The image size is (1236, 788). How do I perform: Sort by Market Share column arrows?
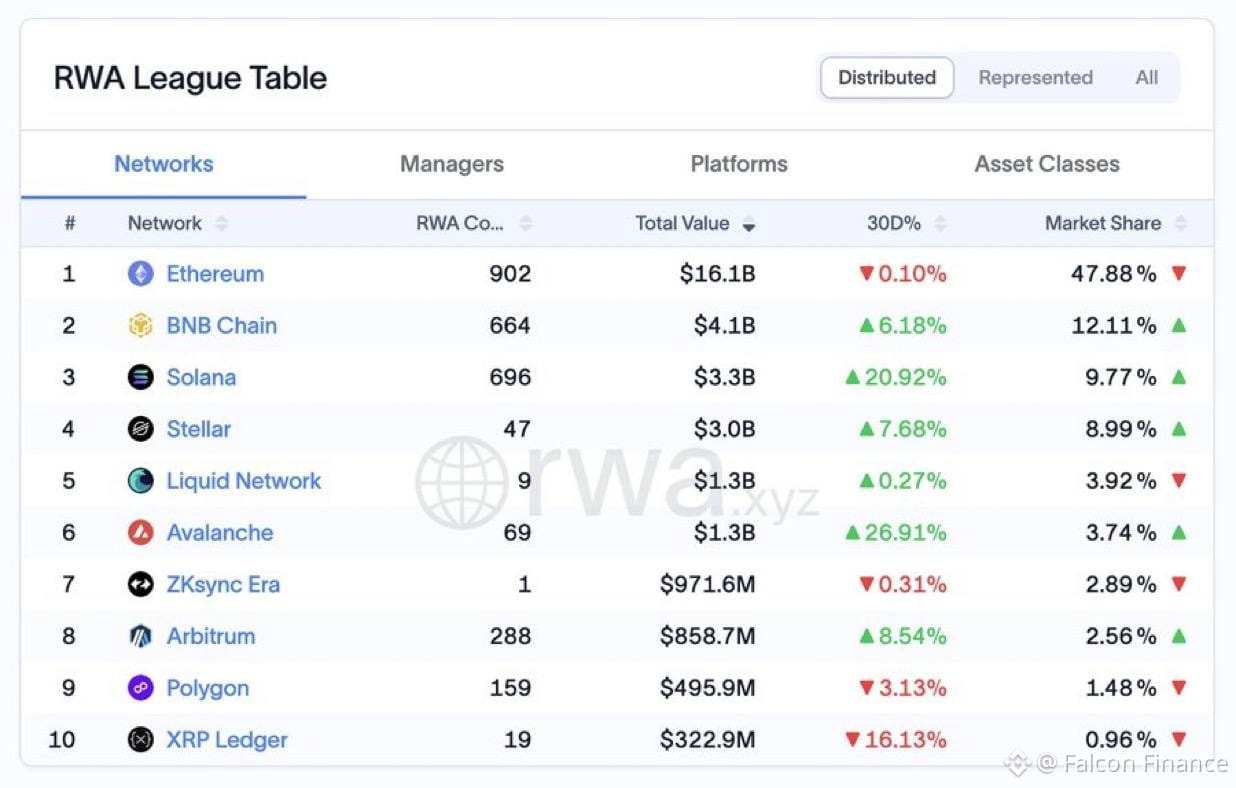click(x=1181, y=224)
